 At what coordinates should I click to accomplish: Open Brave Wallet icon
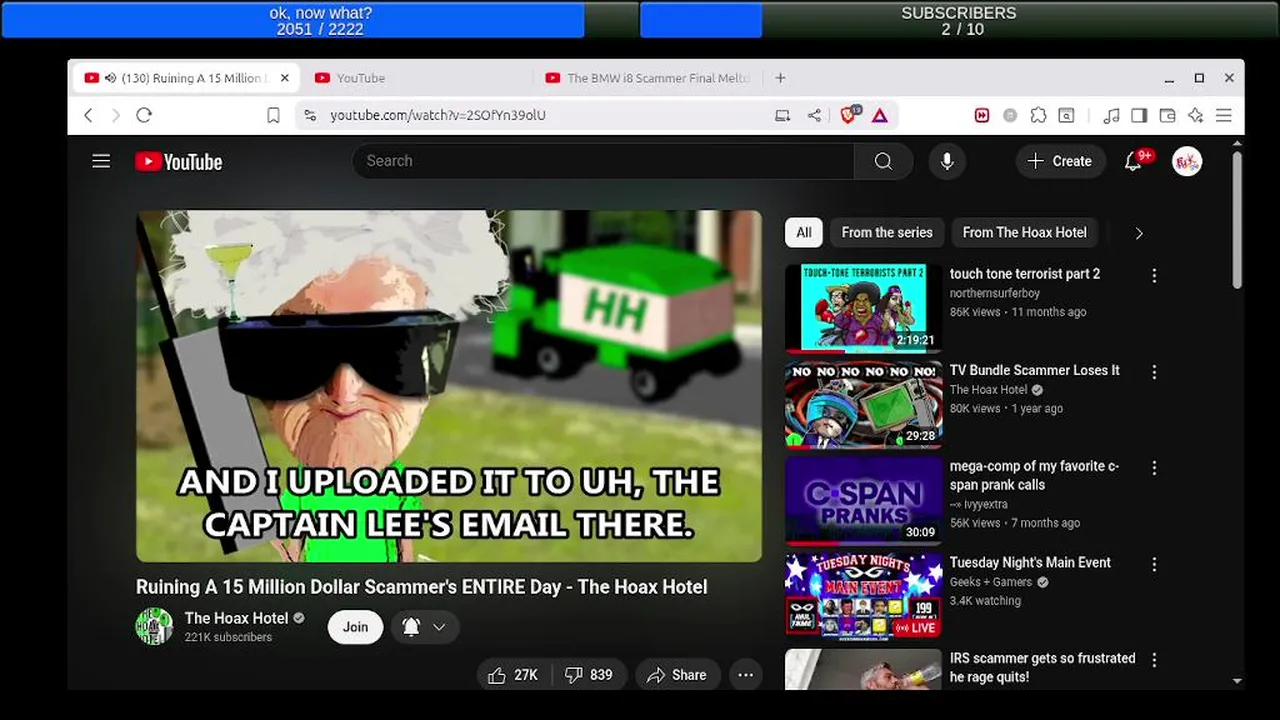pos(1167,115)
